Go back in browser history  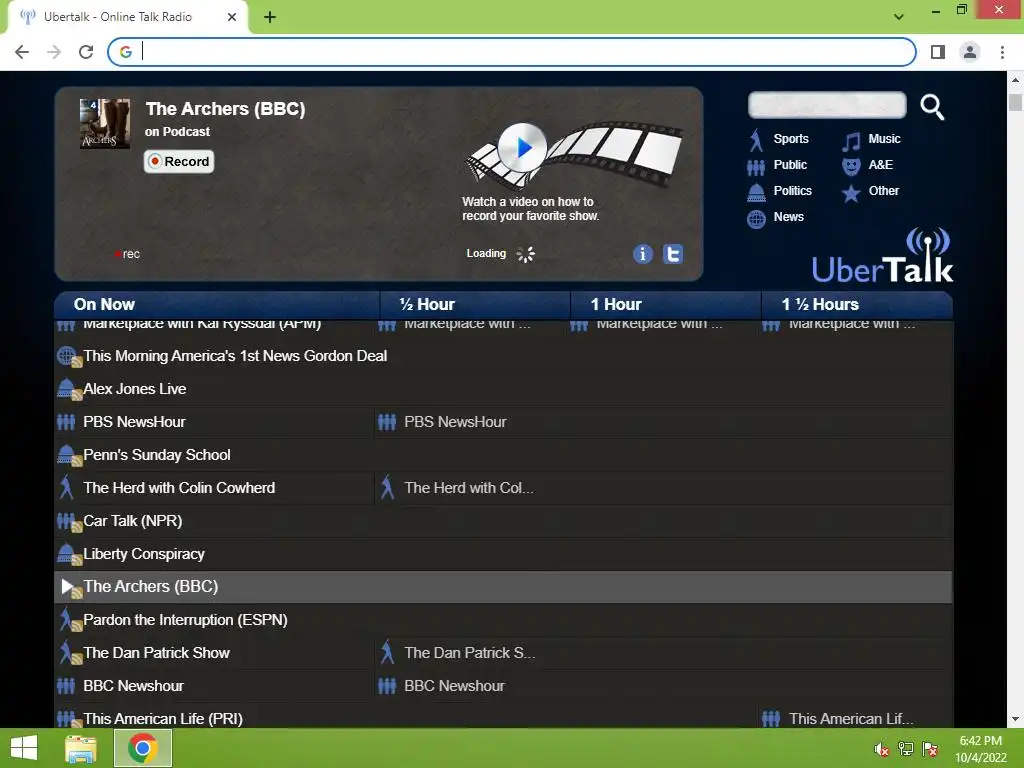(x=22, y=52)
